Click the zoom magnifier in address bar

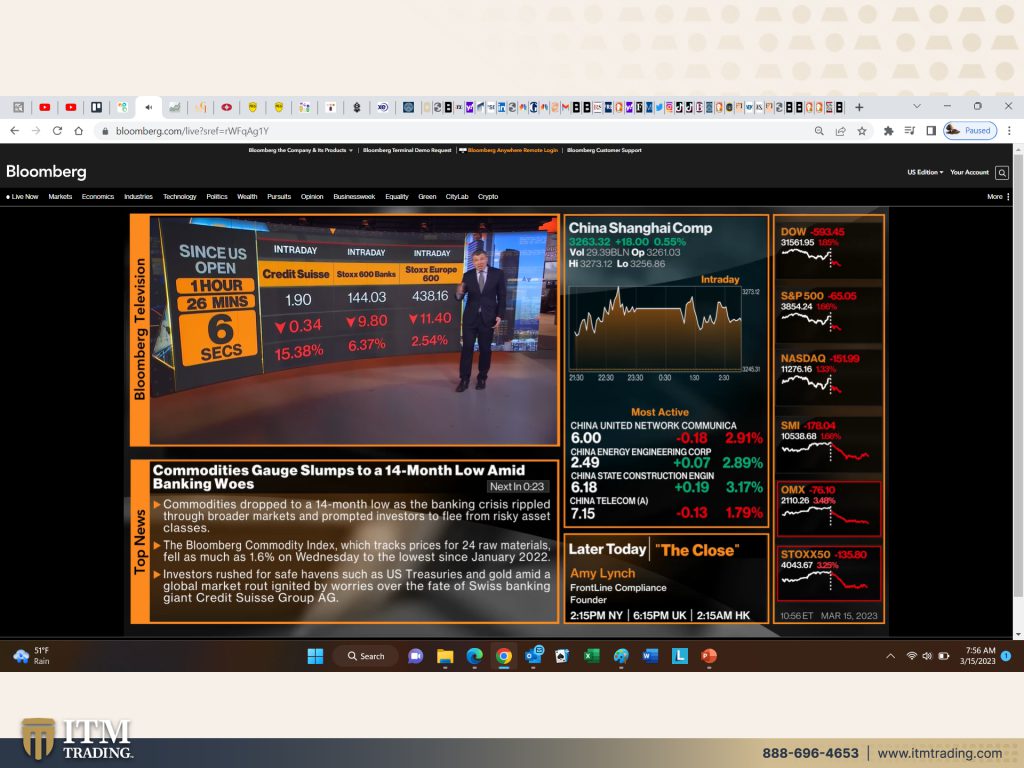point(819,131)
